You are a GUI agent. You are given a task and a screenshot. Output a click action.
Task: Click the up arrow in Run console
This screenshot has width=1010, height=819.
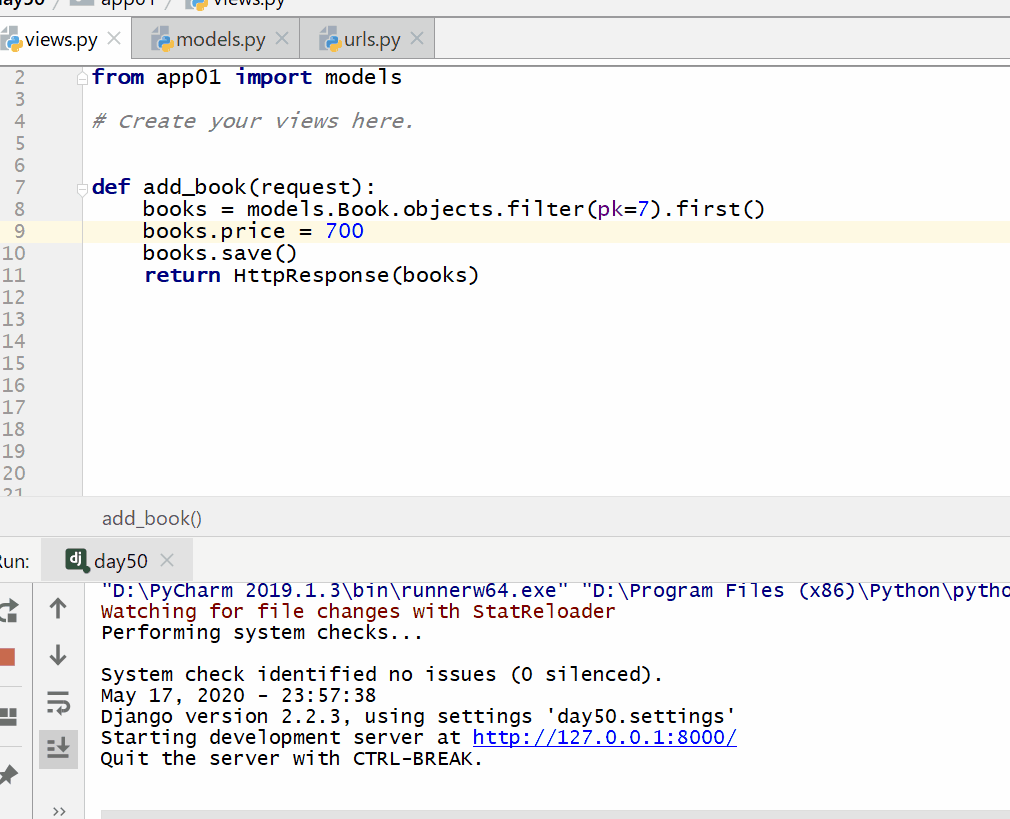point(58,608)
